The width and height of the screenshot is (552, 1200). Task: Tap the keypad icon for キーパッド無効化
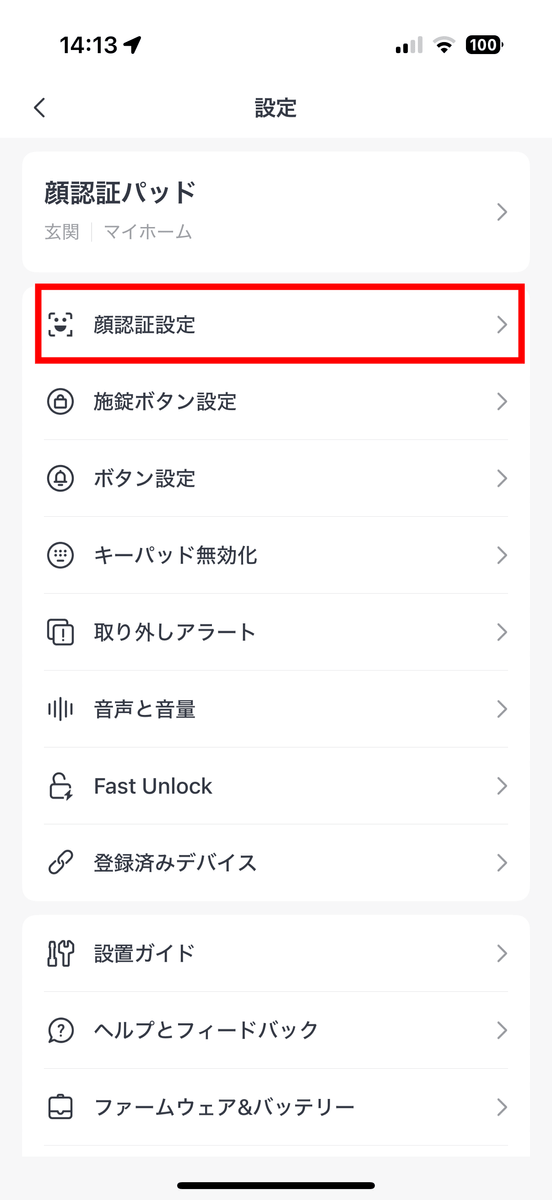[61, 555]
